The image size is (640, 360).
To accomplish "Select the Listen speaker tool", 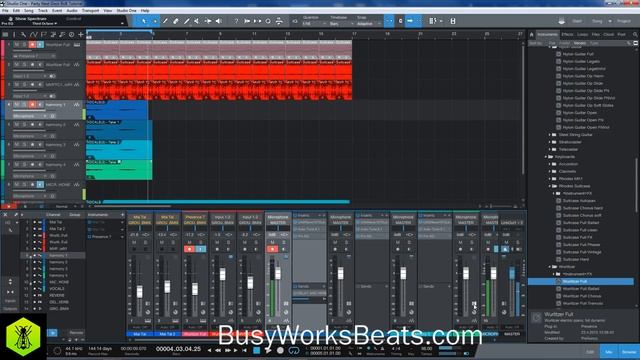I will click(219, 21).
